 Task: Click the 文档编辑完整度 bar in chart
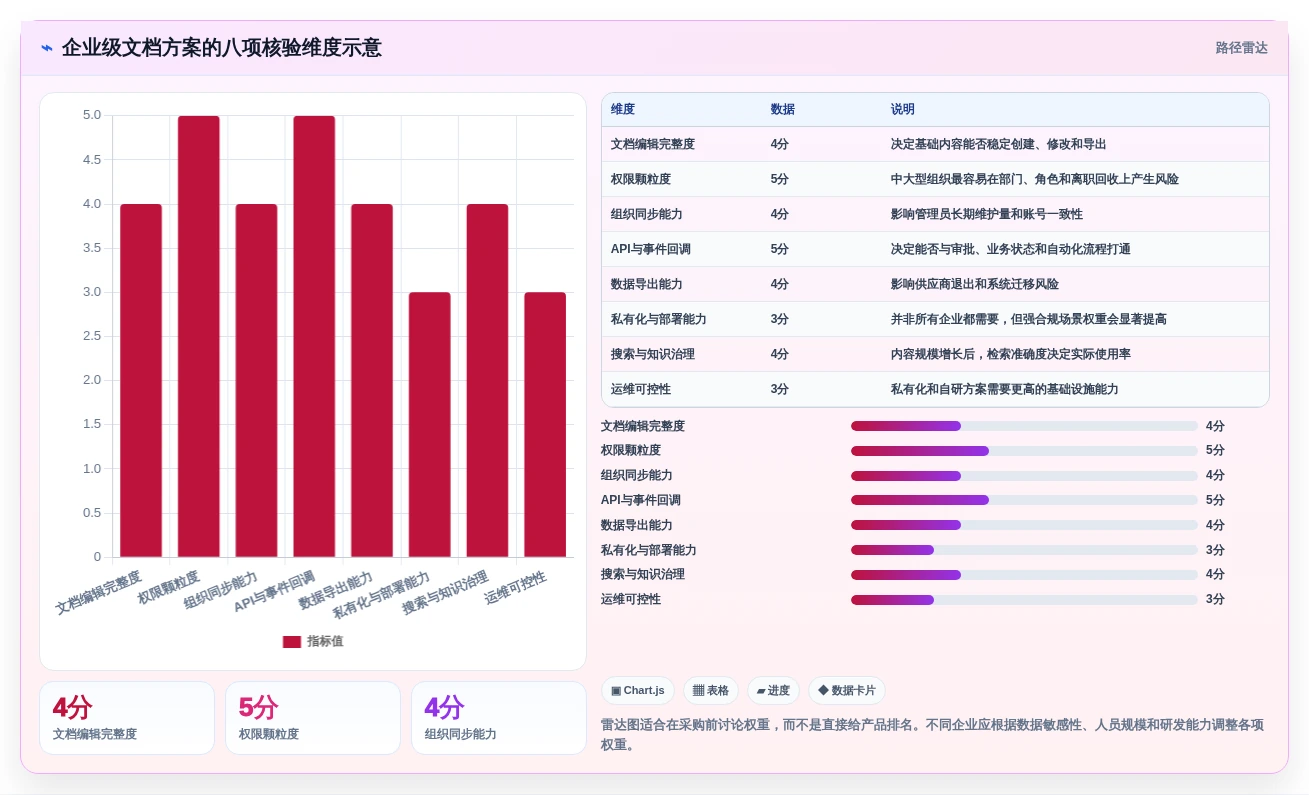pyautogui.click(x=141, y=381)
